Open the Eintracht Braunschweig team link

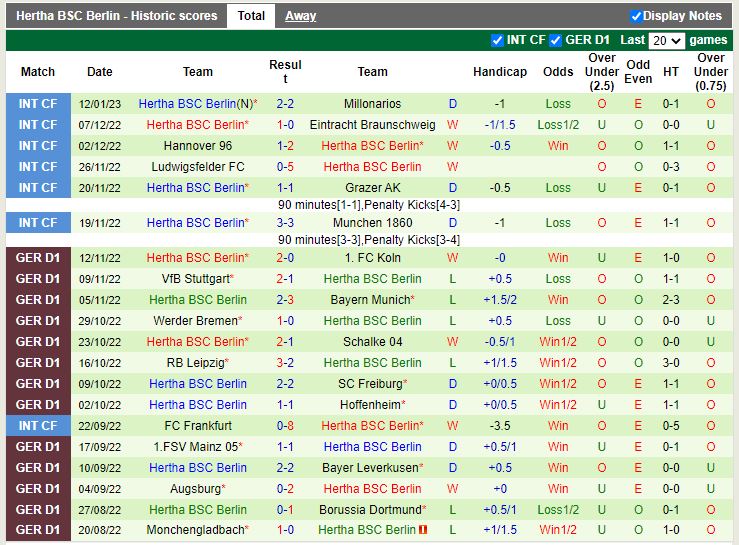(372, 125)
